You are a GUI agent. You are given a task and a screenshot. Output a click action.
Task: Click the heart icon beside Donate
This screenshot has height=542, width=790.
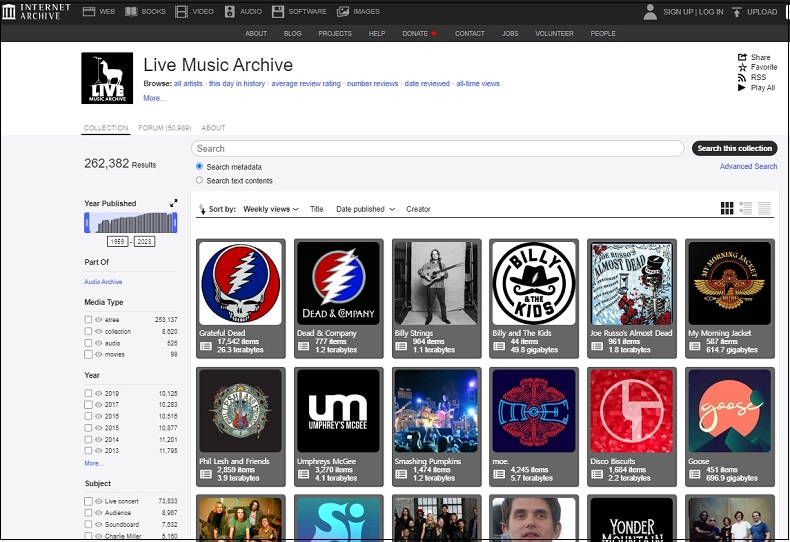click(434, 34)
